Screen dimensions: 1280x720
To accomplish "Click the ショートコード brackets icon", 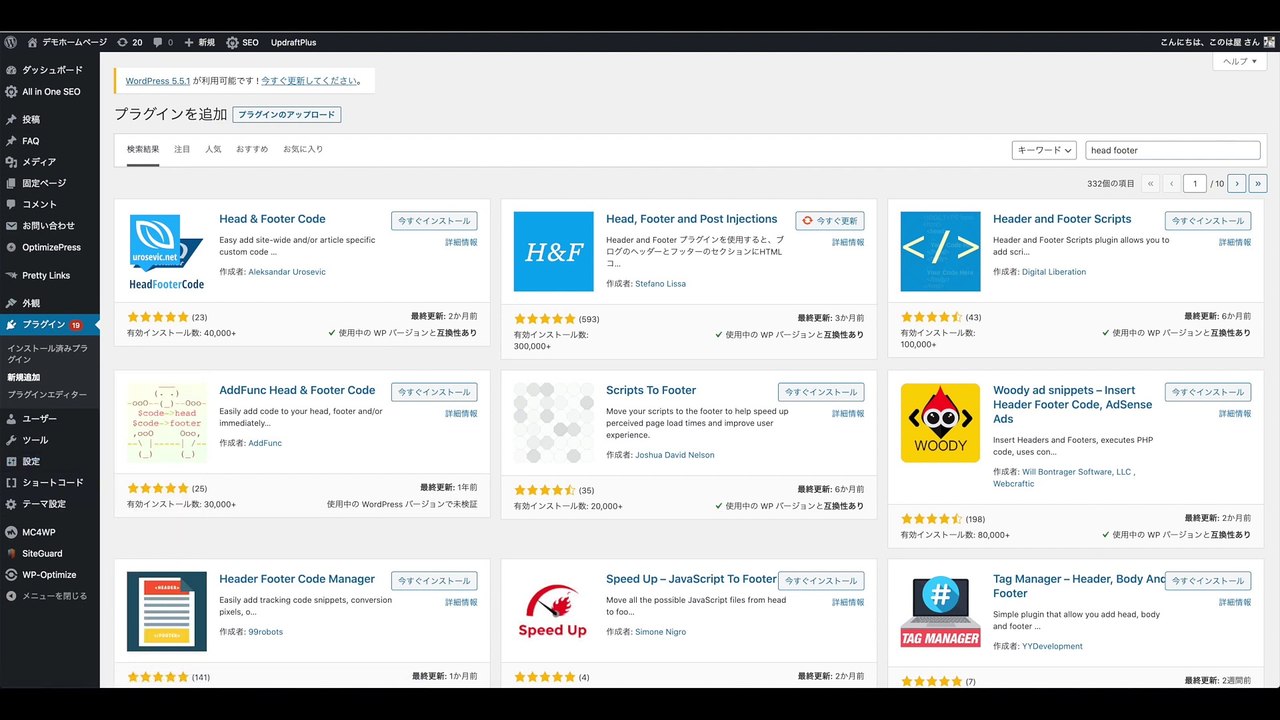I will 11,482.
